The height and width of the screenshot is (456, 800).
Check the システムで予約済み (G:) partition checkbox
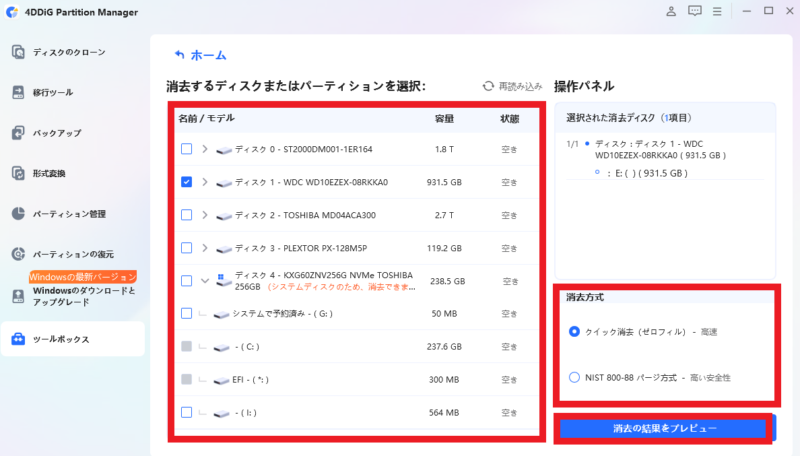[x=186, y=313]
